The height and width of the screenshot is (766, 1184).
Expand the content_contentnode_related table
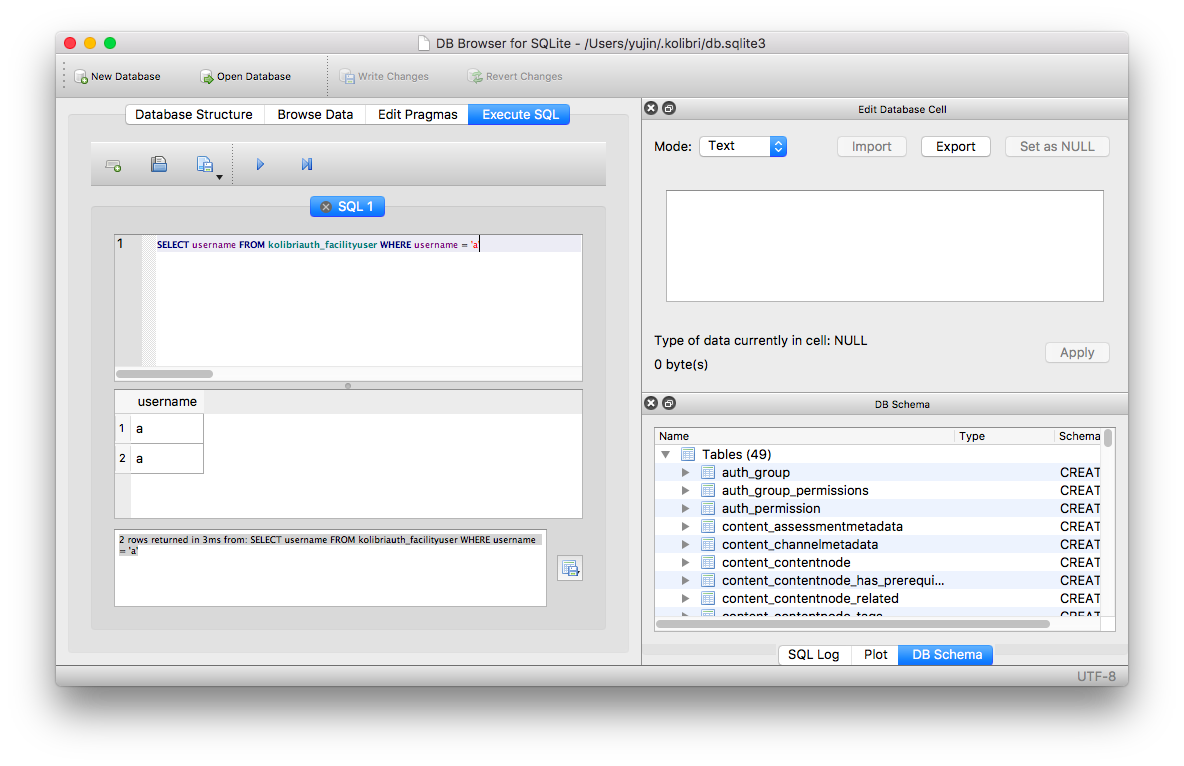686,599
